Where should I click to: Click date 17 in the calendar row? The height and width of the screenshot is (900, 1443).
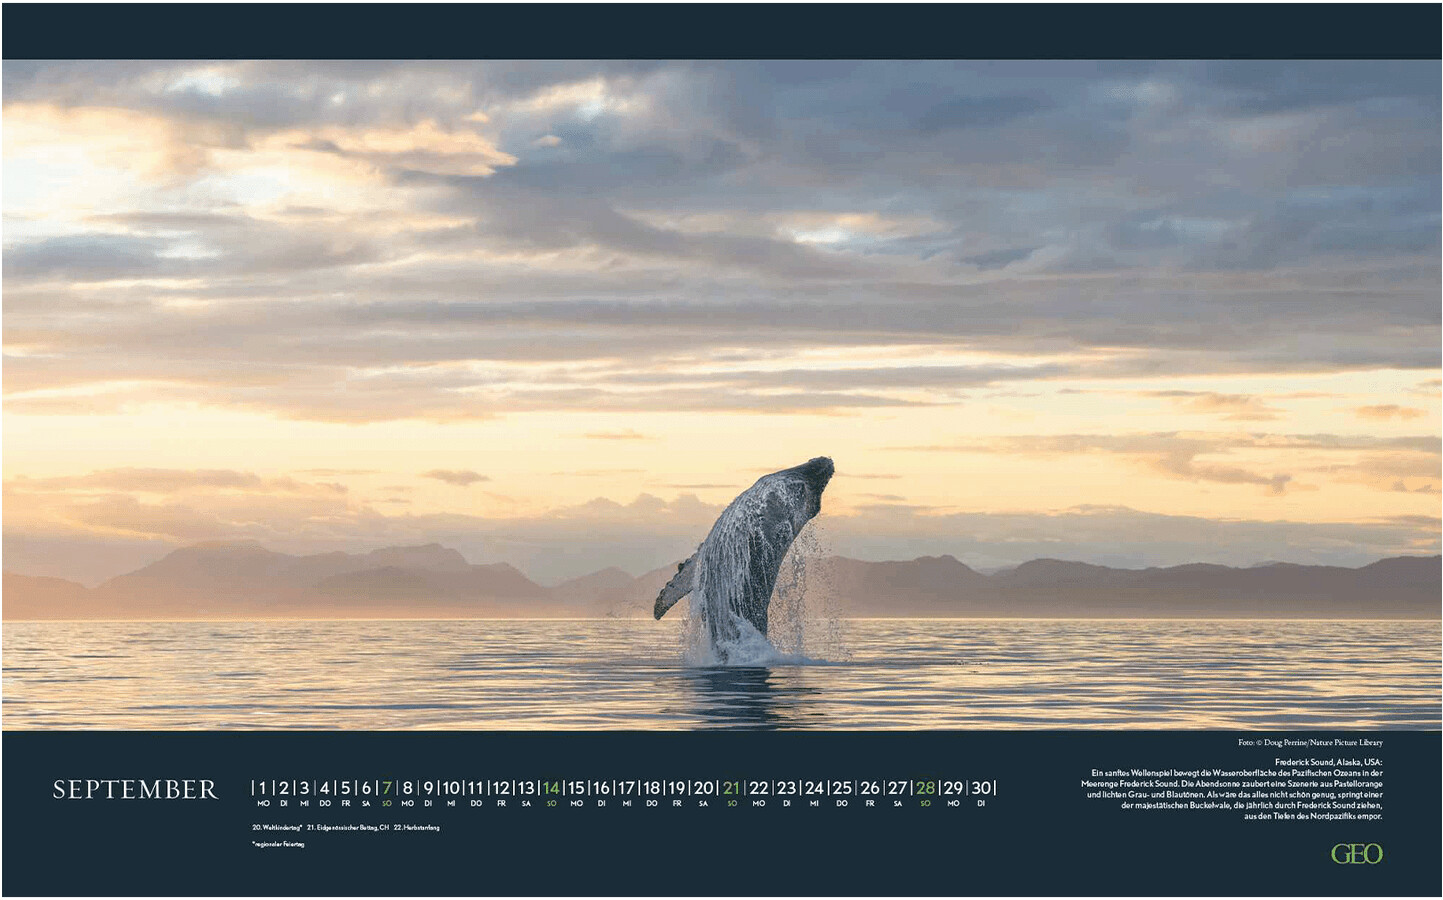pos(626,789)
